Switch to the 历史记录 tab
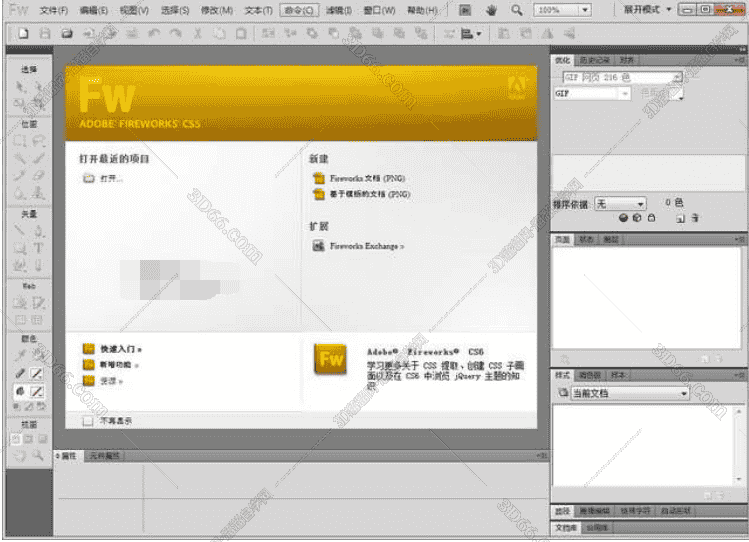749x542 pixels. pos(594,60)
